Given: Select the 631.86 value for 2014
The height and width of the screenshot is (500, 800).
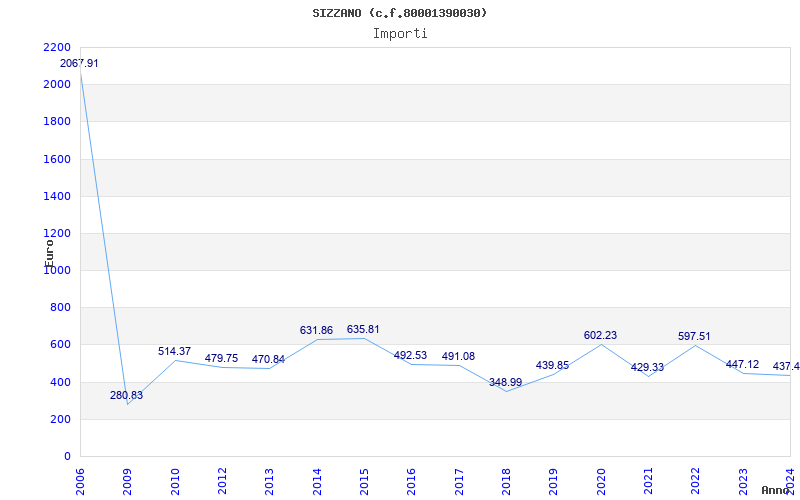Looking at the screenshot, I should [x=316, y=331].
